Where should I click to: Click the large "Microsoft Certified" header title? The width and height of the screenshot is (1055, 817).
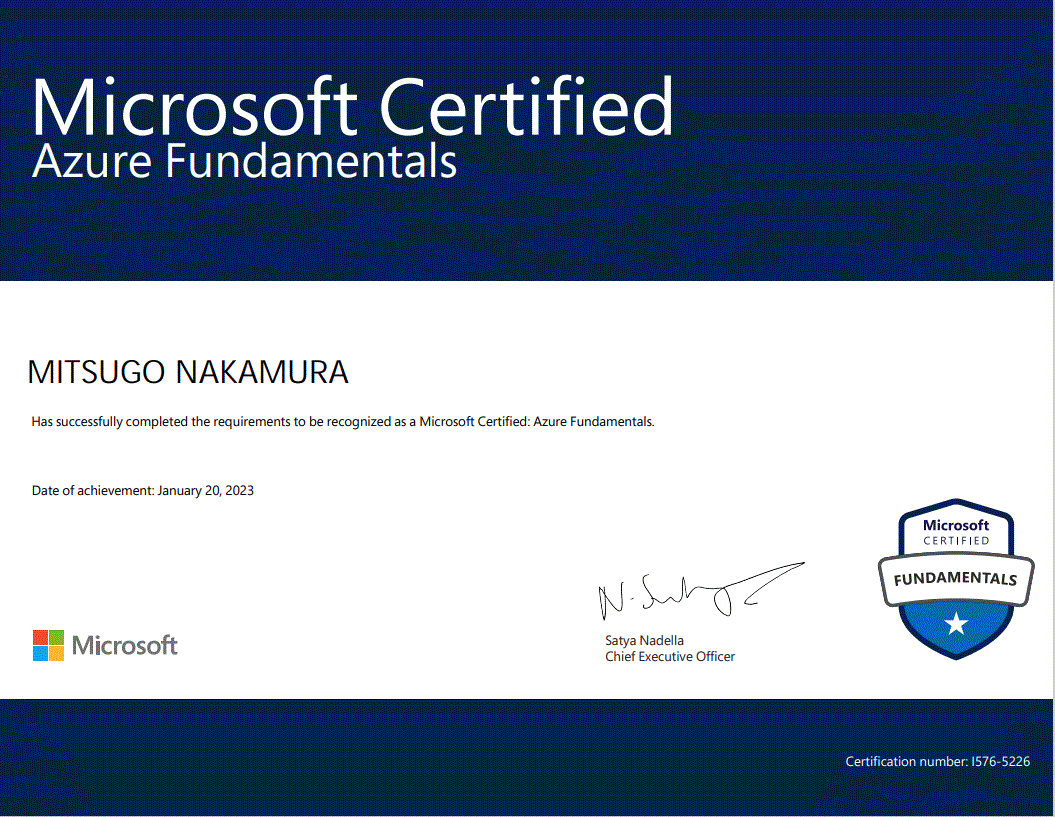click(352, 108)
